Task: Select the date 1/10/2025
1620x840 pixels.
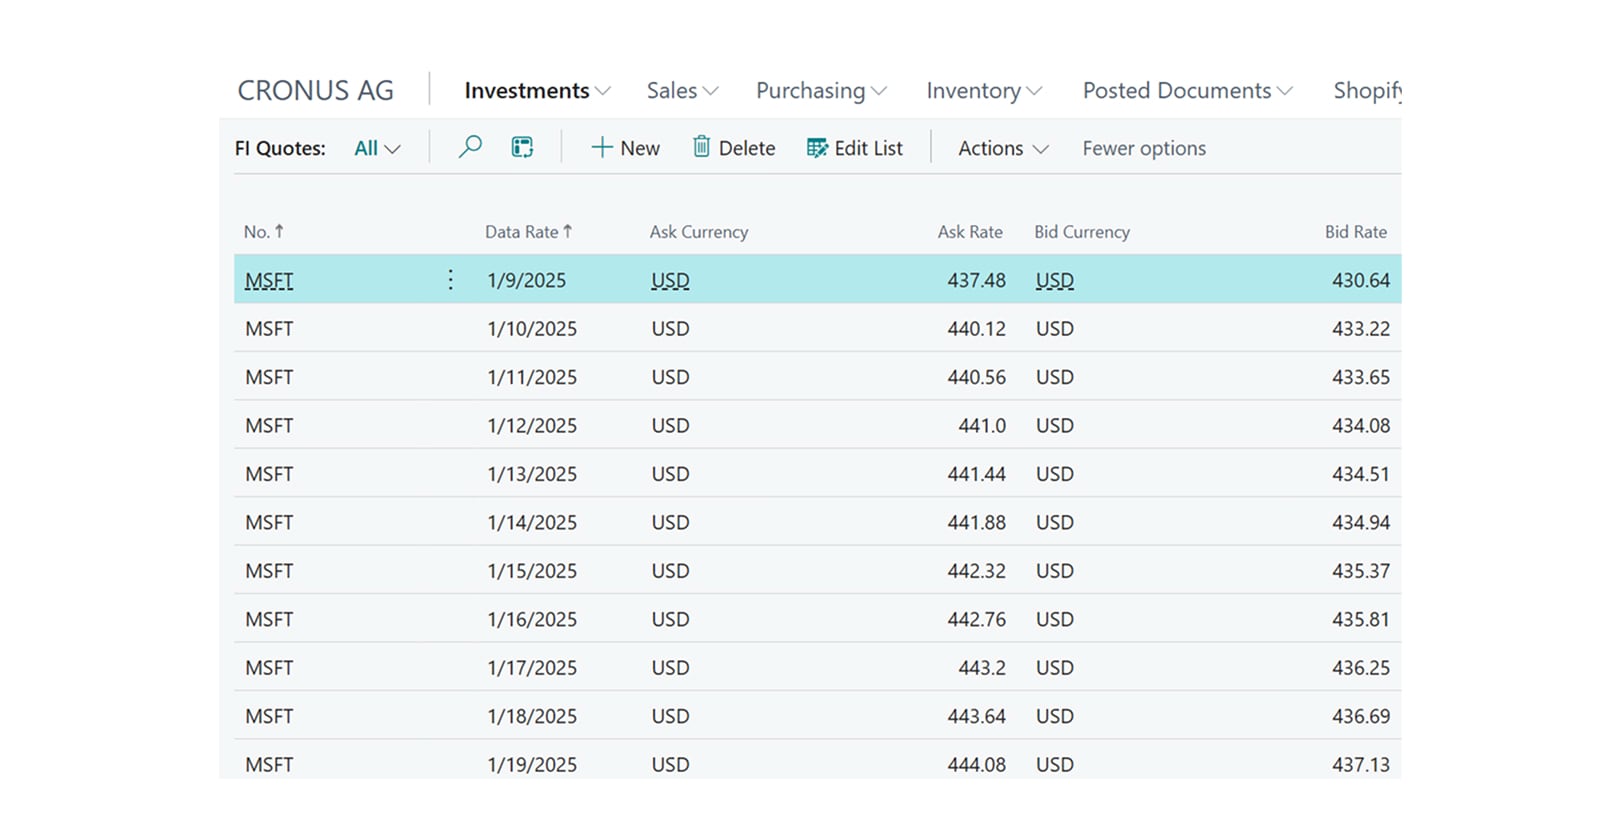Action: tap(532, 329)
